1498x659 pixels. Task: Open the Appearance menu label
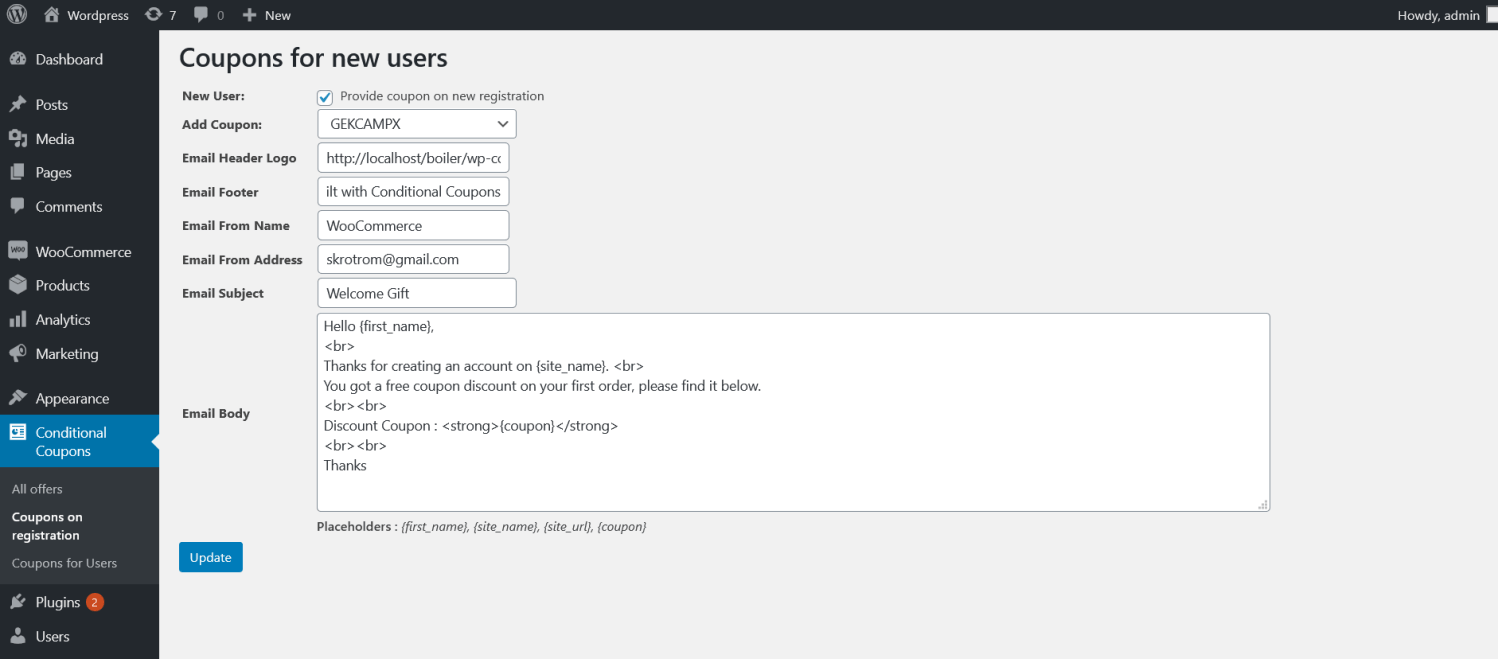(73, 398)
